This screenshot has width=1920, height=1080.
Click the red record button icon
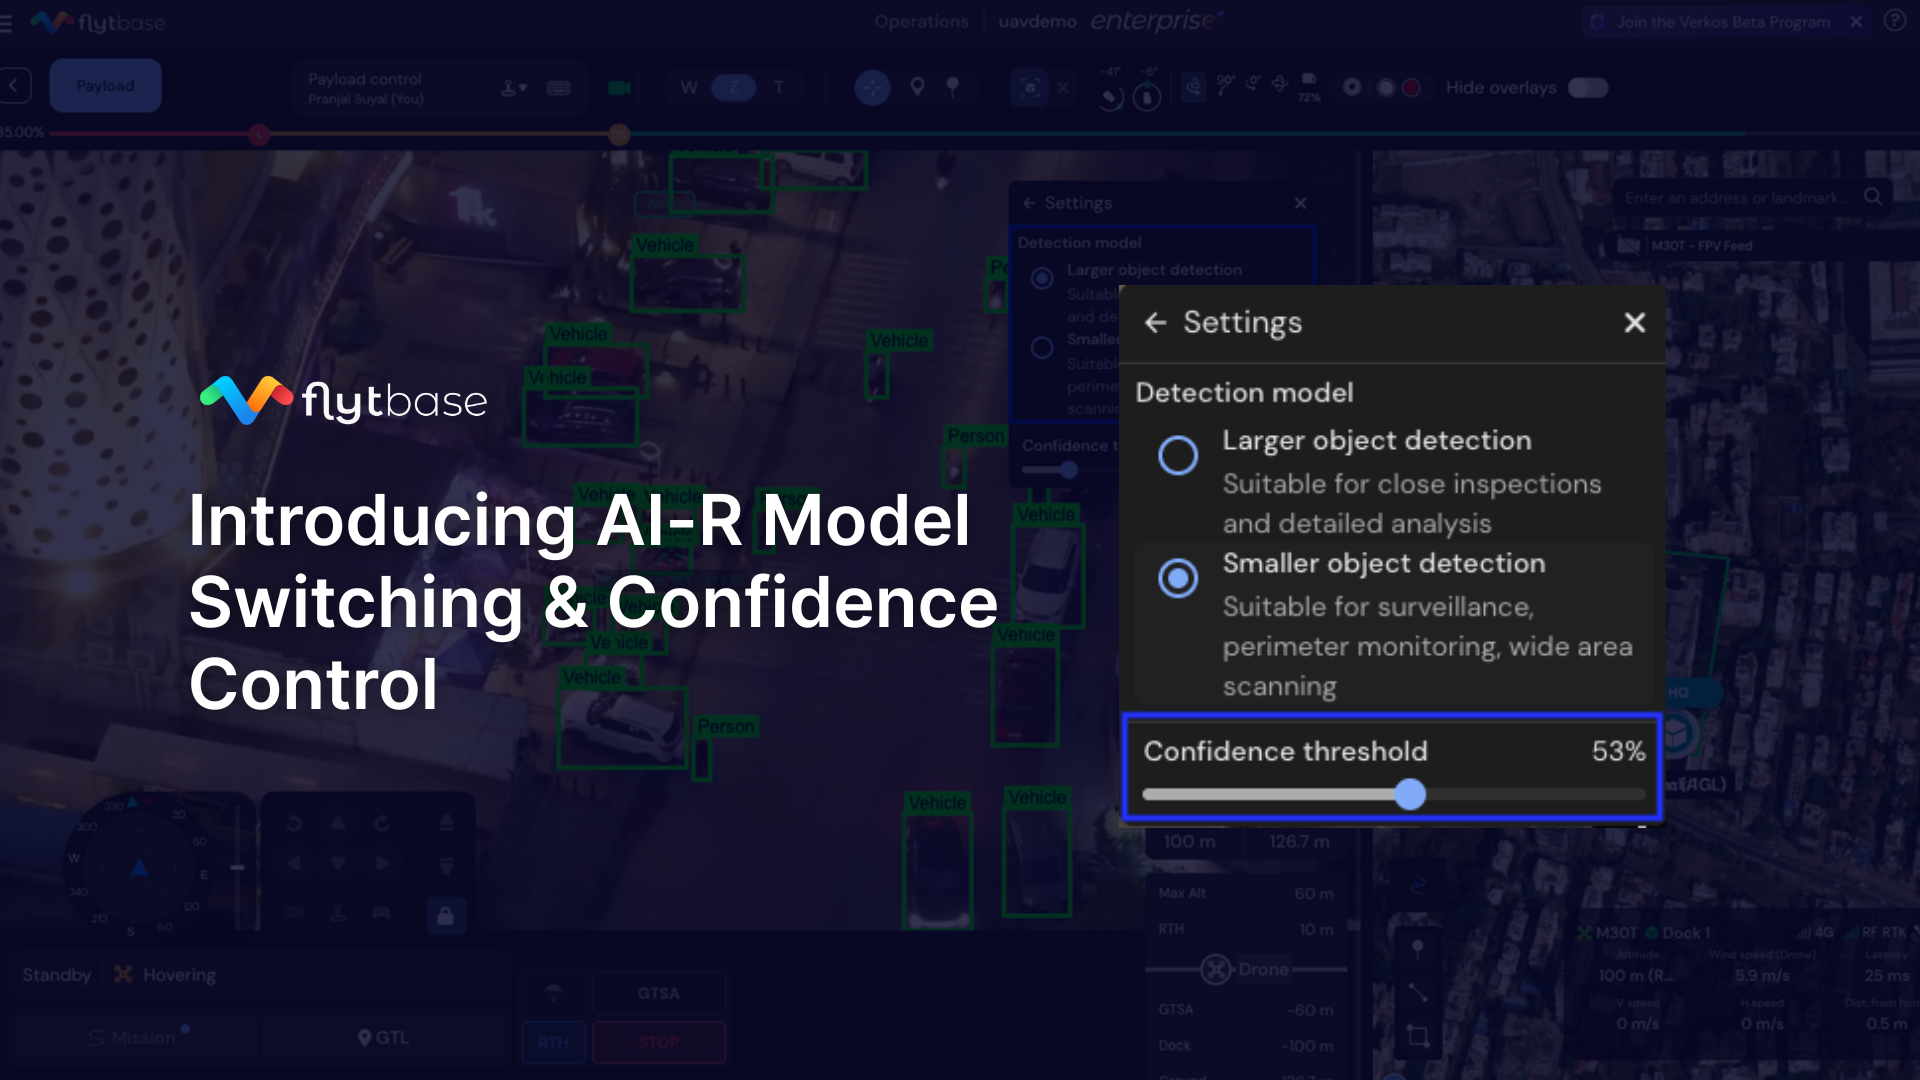[x=1411, y=88]
